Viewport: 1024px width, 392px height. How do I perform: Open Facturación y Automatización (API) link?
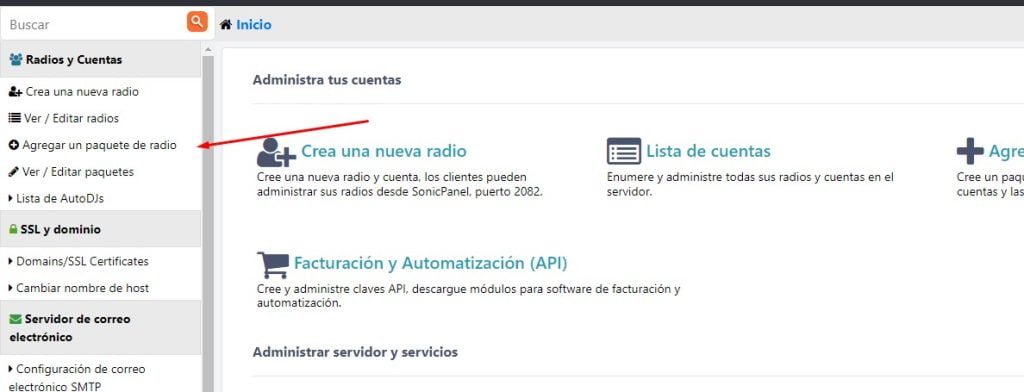click(430, 263)
